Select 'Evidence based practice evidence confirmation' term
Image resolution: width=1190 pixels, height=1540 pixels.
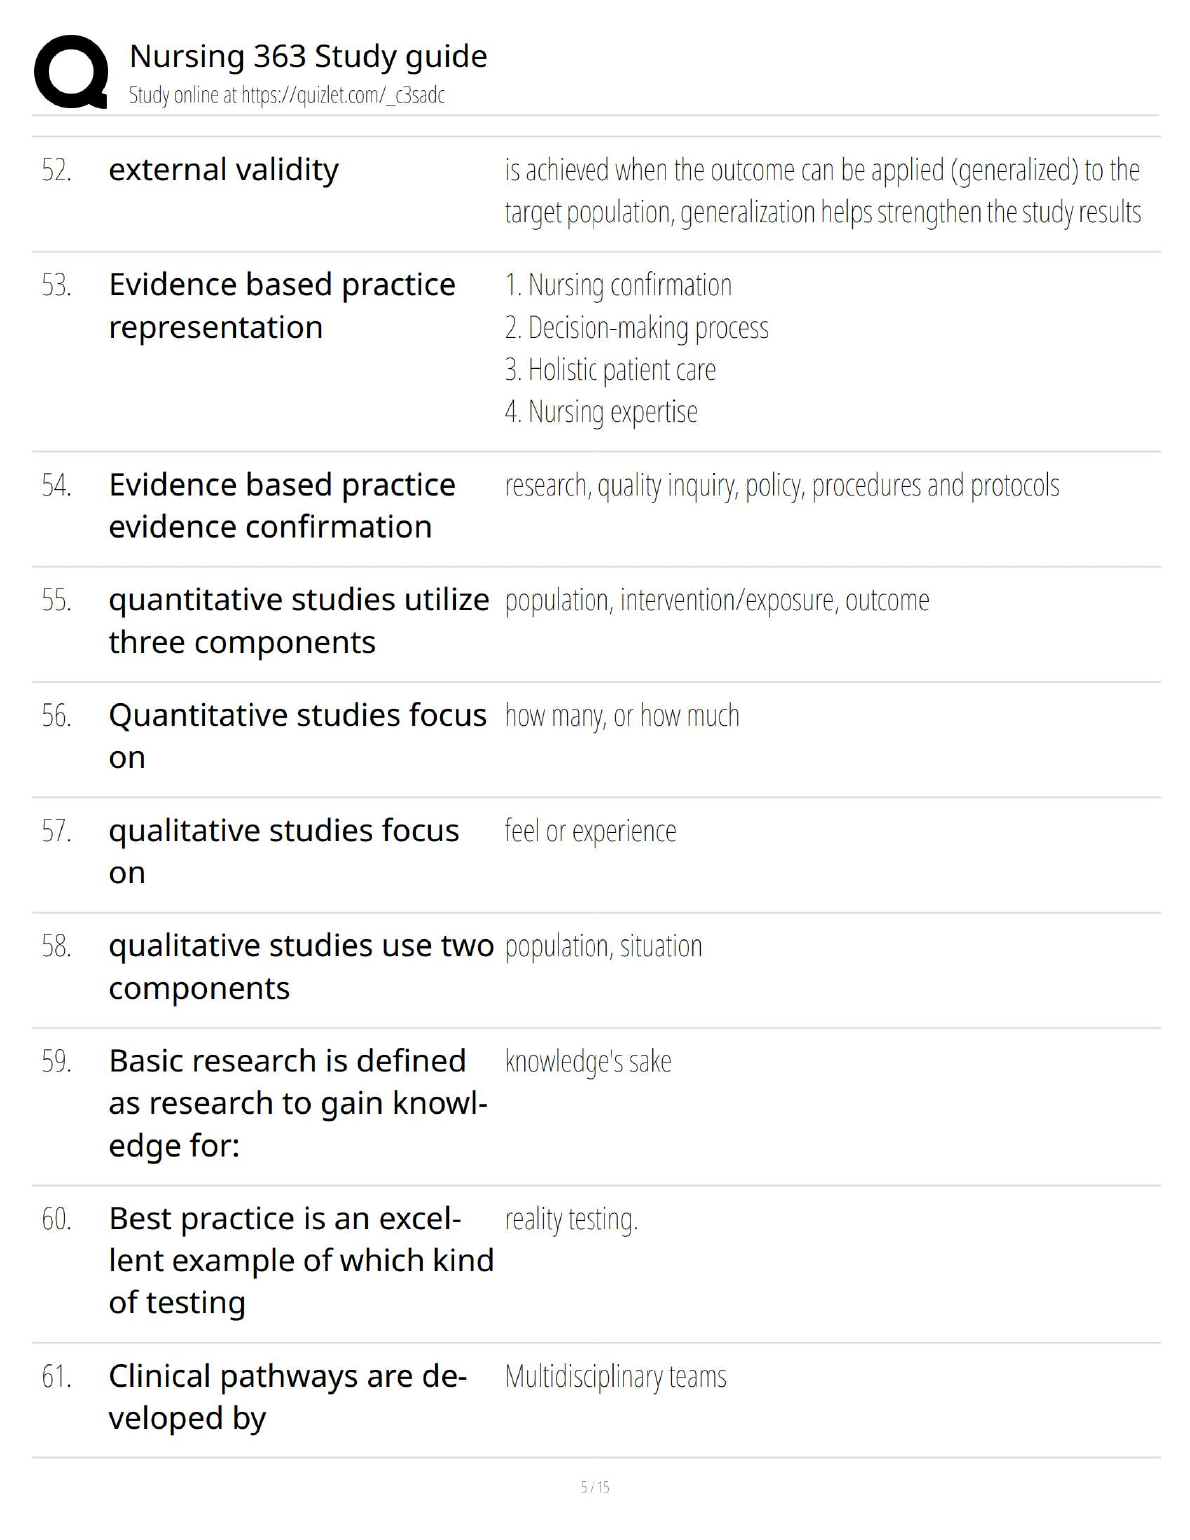[x=281, y=506]
